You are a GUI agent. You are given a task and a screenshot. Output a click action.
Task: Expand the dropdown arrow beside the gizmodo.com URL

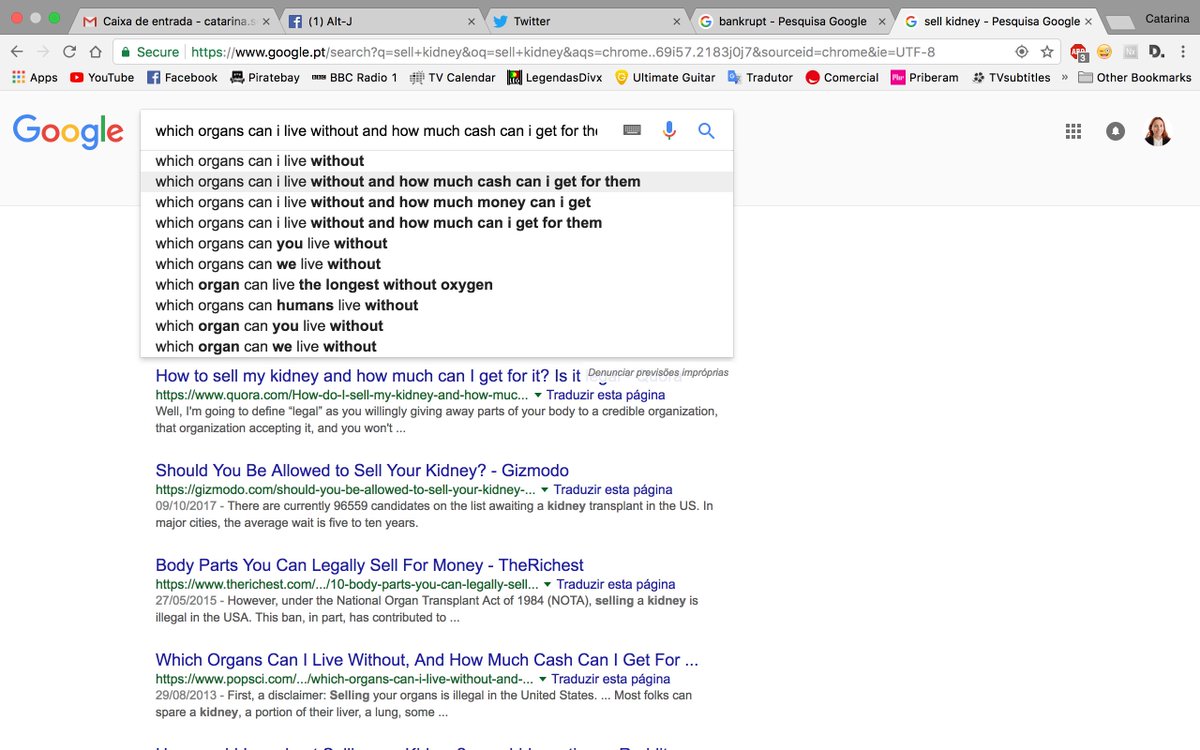[545, 490]
